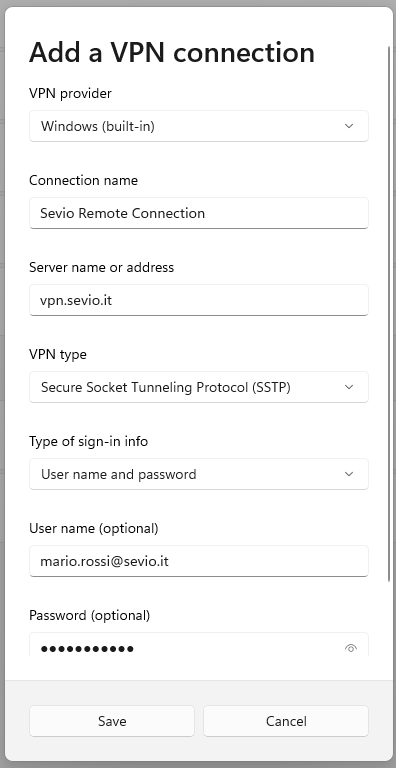Click the 'Sevio Remote Connection' name field
The image size is (396, 768).
point(198,213)
